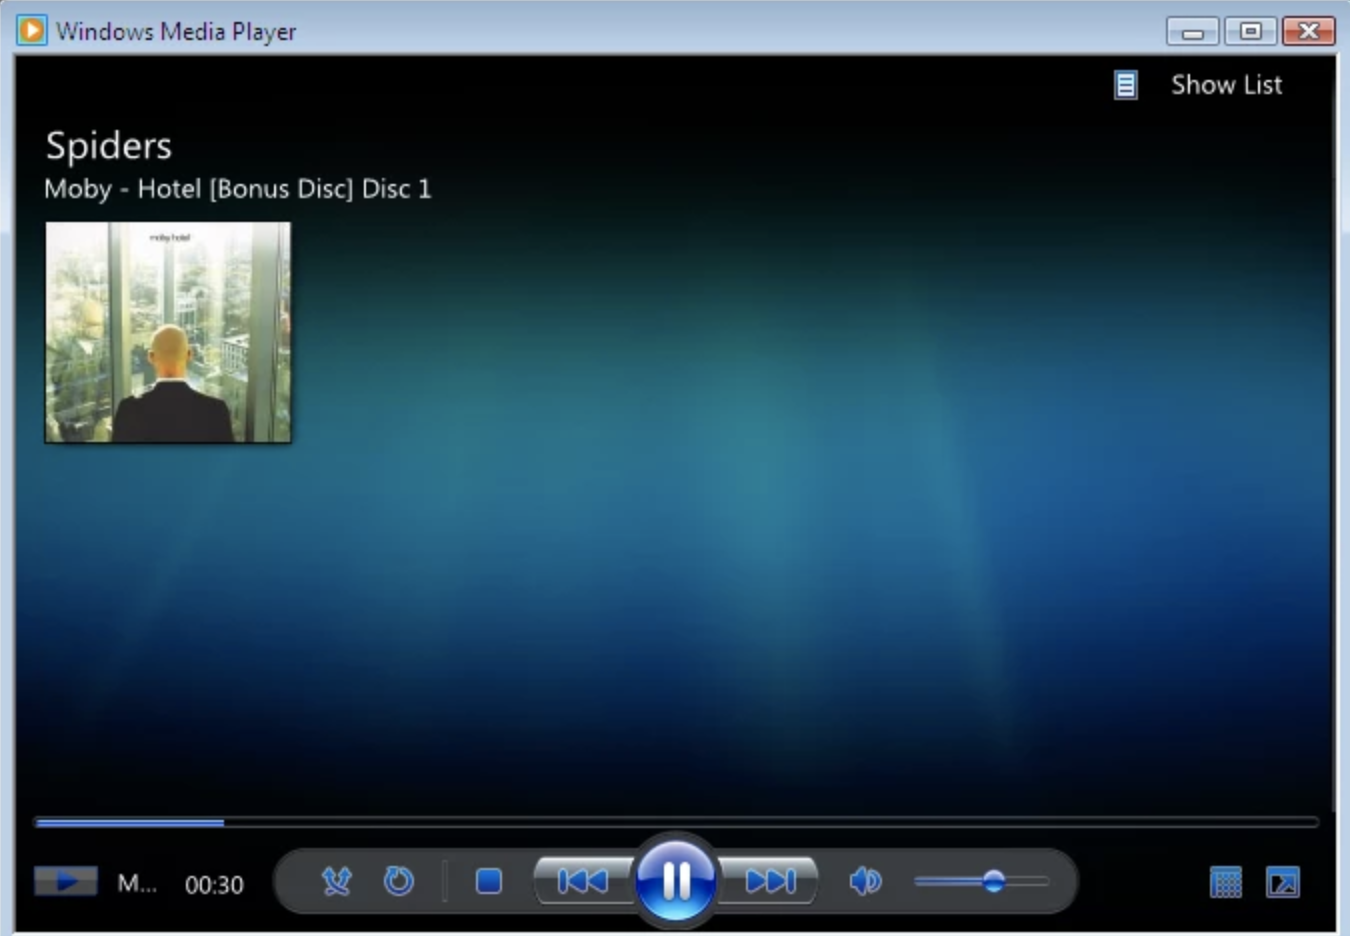This screenshot has width=1350, height=936.
Task: Click the Moby Hotel album art
Action: coord(168,332)
